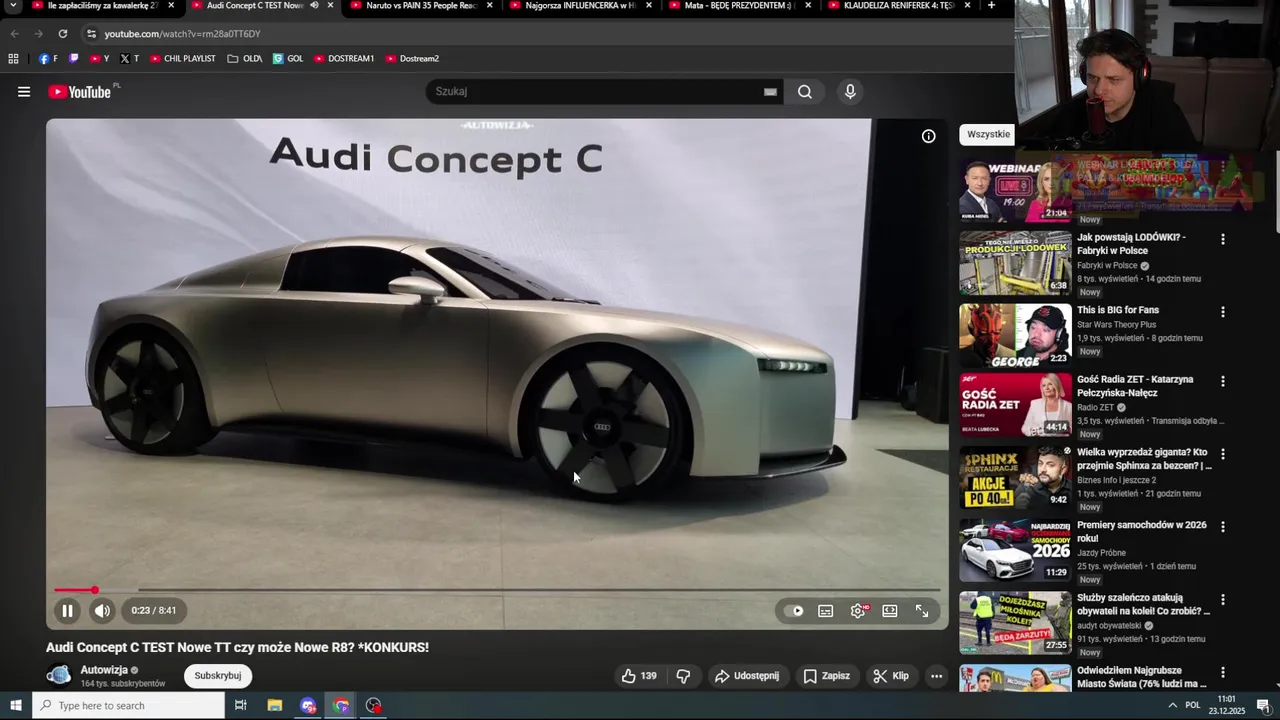Viewport: 1280px width, 720px height.
Task: Save the video with Zapisz
Action: [x=827, y=676]
